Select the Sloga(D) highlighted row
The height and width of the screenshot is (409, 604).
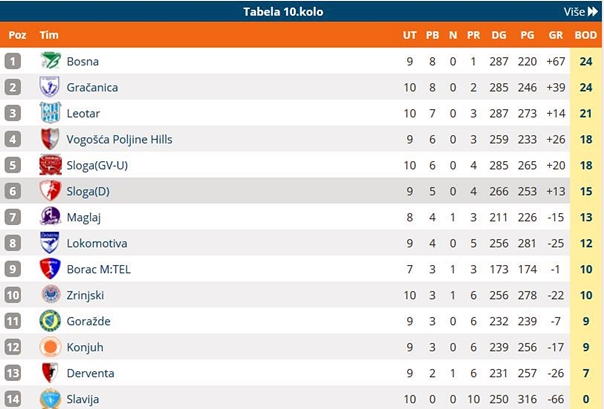pyautogui.click(x=300, y=191)
